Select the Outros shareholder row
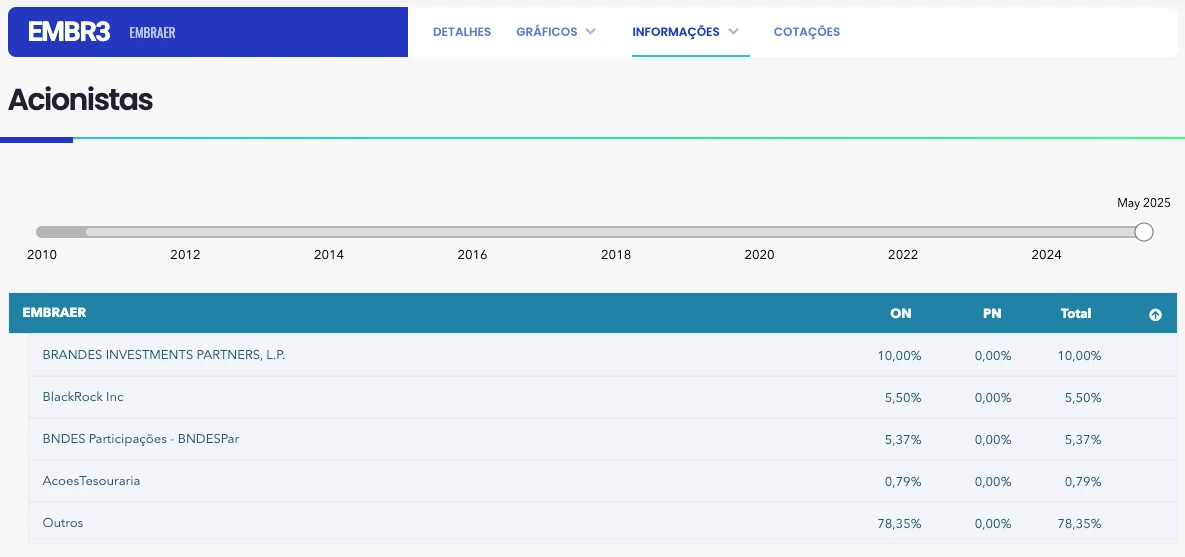Viewport: 1185px width, 557px height. point(602,523)
